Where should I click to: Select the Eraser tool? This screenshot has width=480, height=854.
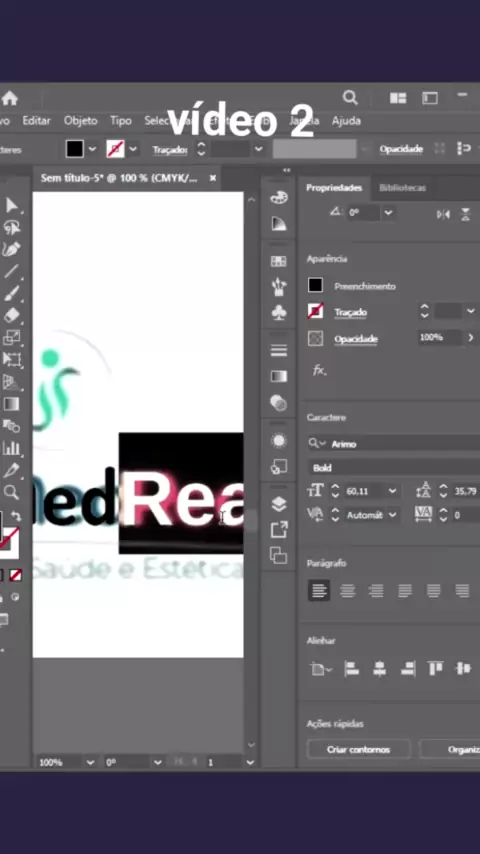[11, 315]
